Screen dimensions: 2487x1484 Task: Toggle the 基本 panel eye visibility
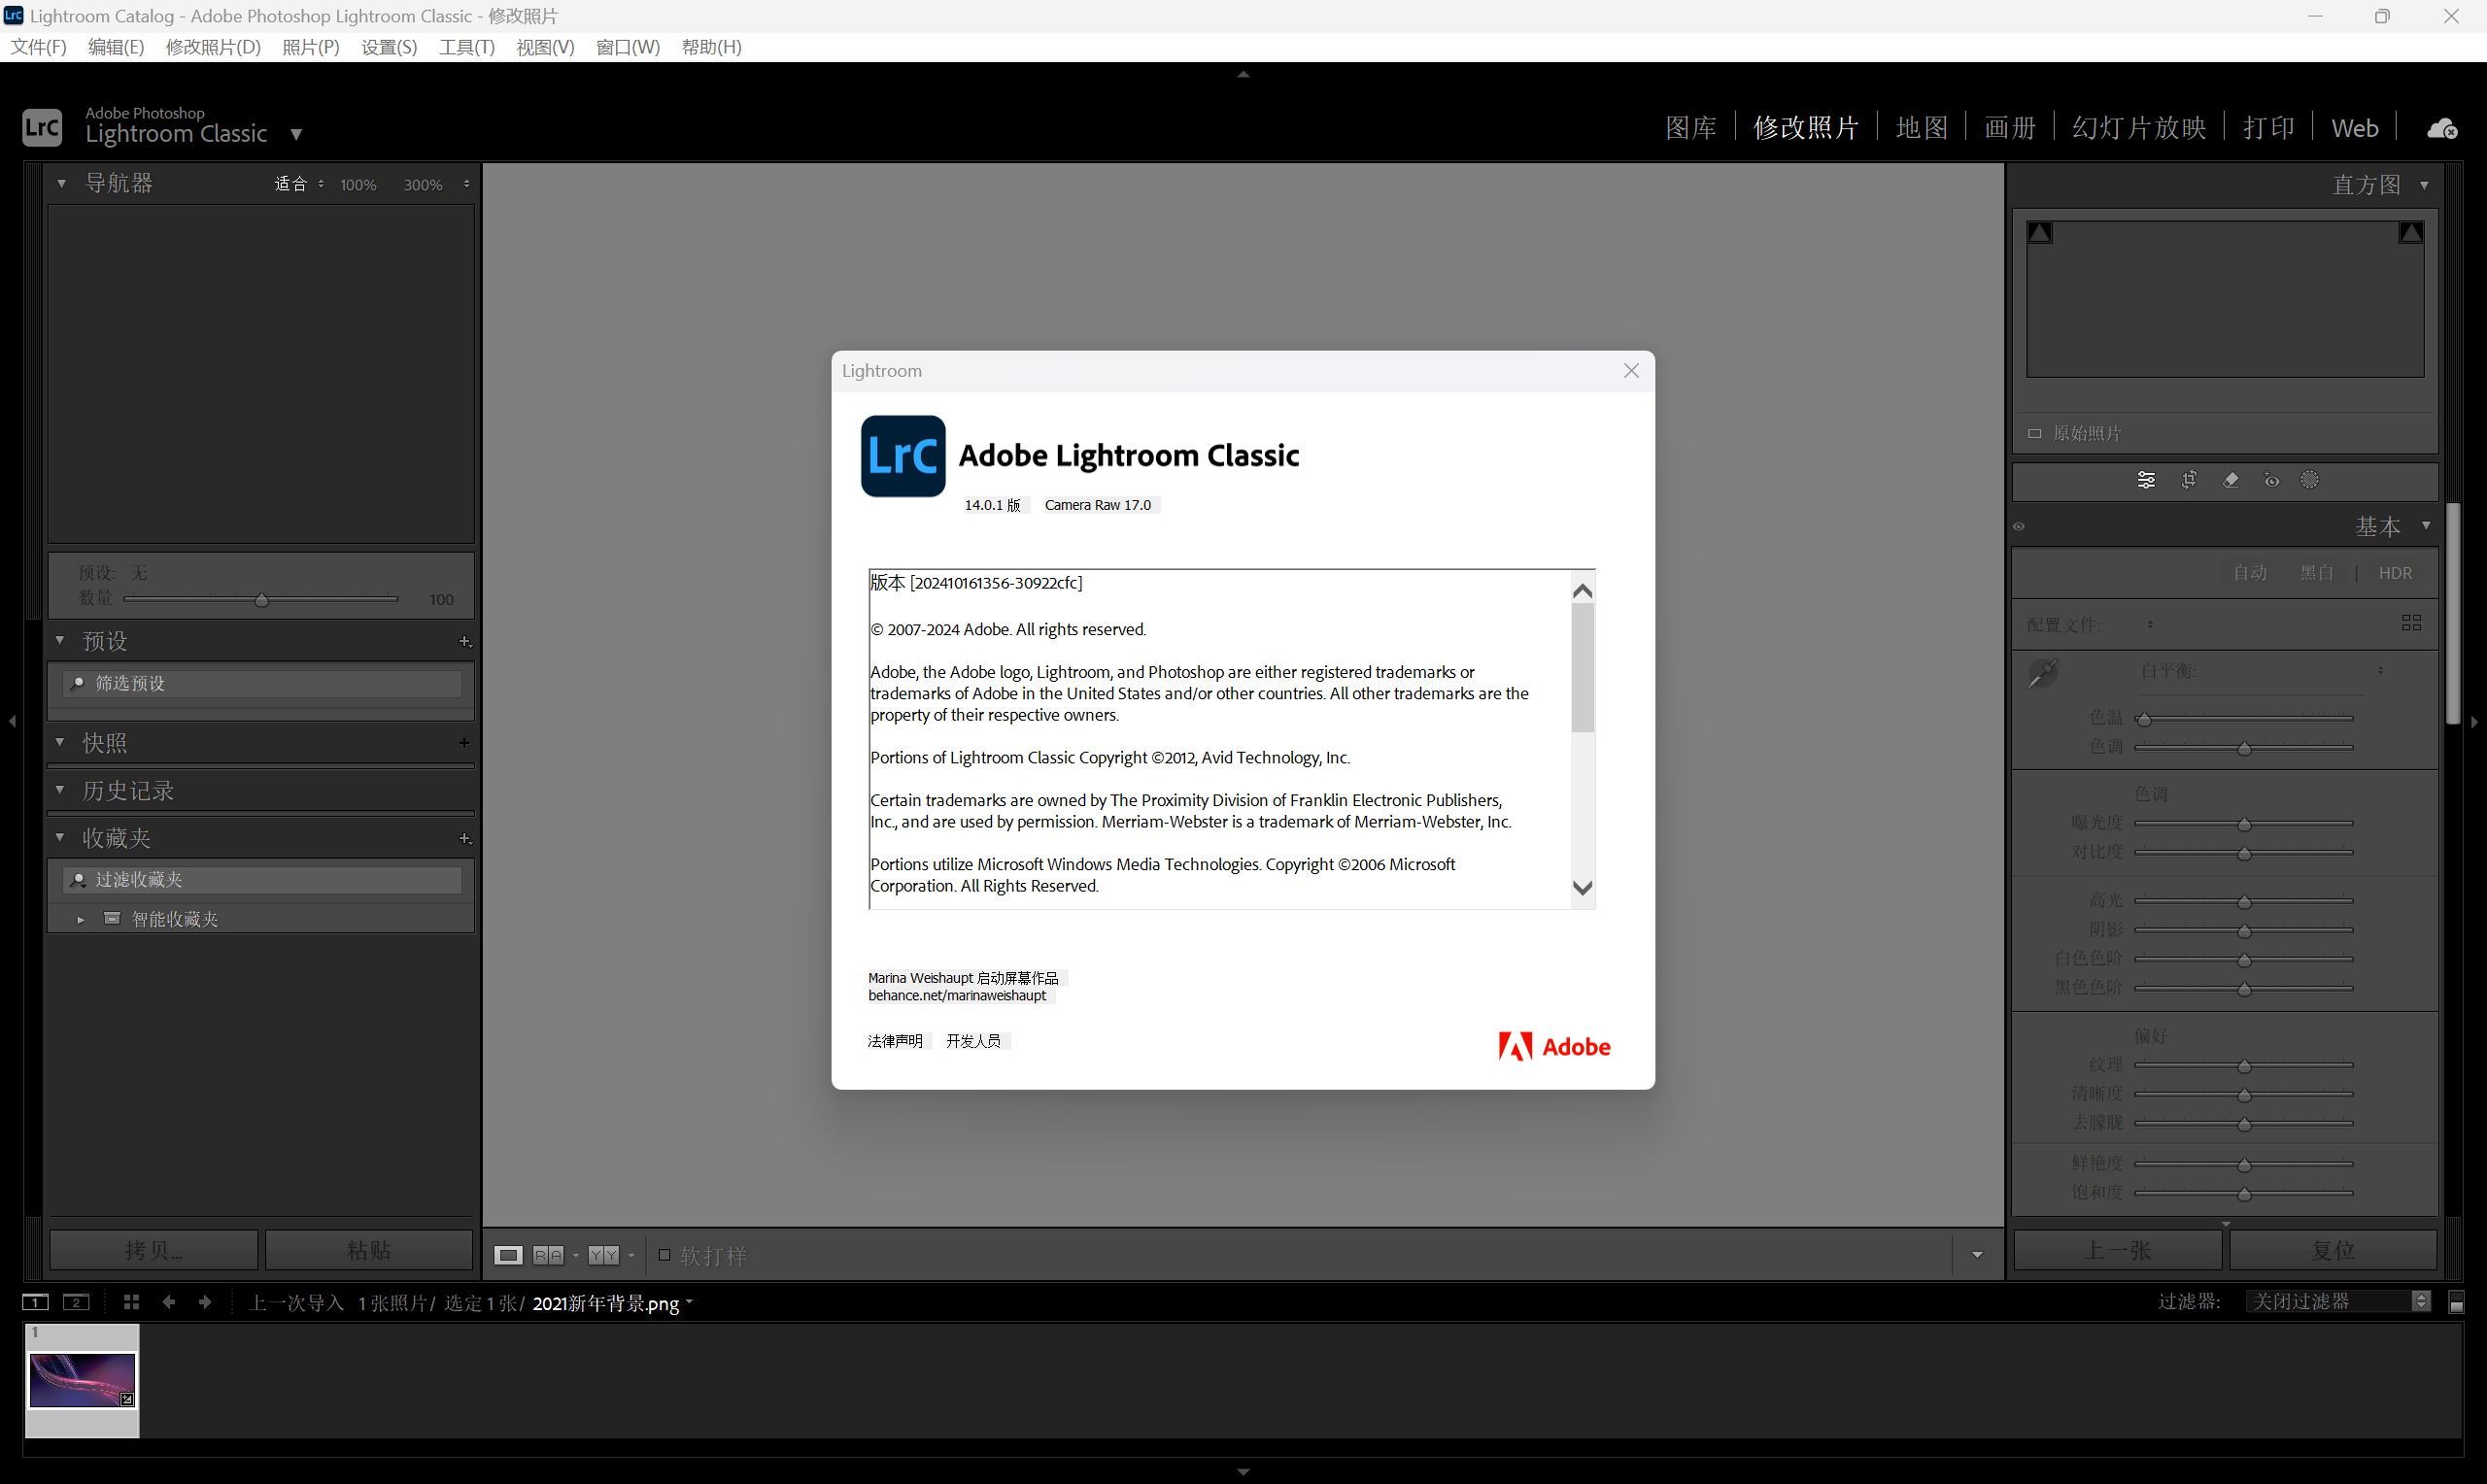pos(2019,526)
